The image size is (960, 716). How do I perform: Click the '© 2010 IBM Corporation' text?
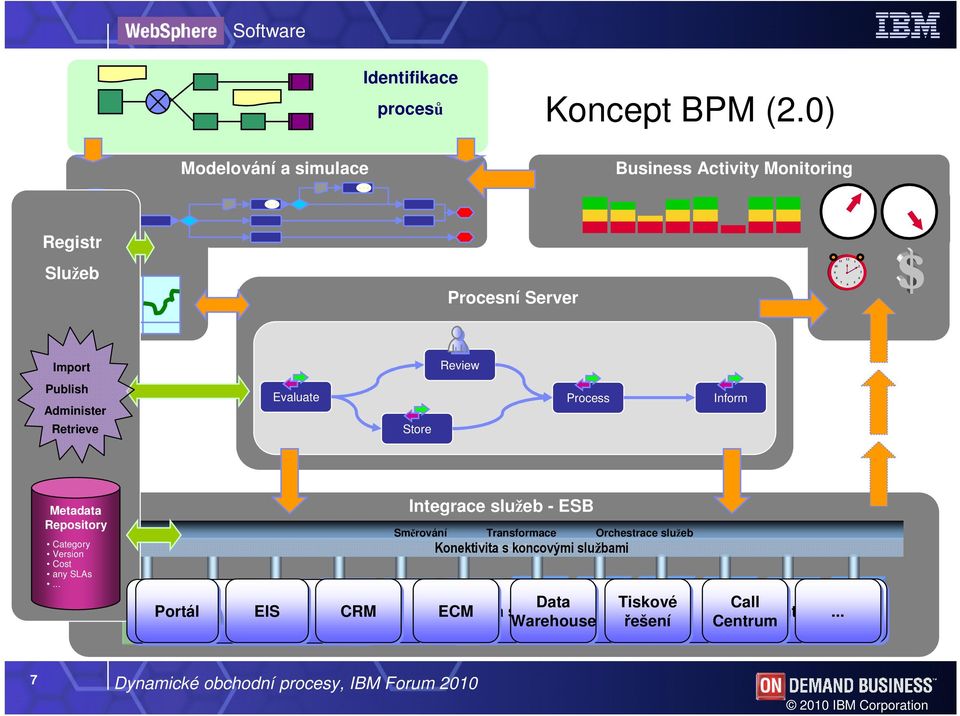pos(857,705)
